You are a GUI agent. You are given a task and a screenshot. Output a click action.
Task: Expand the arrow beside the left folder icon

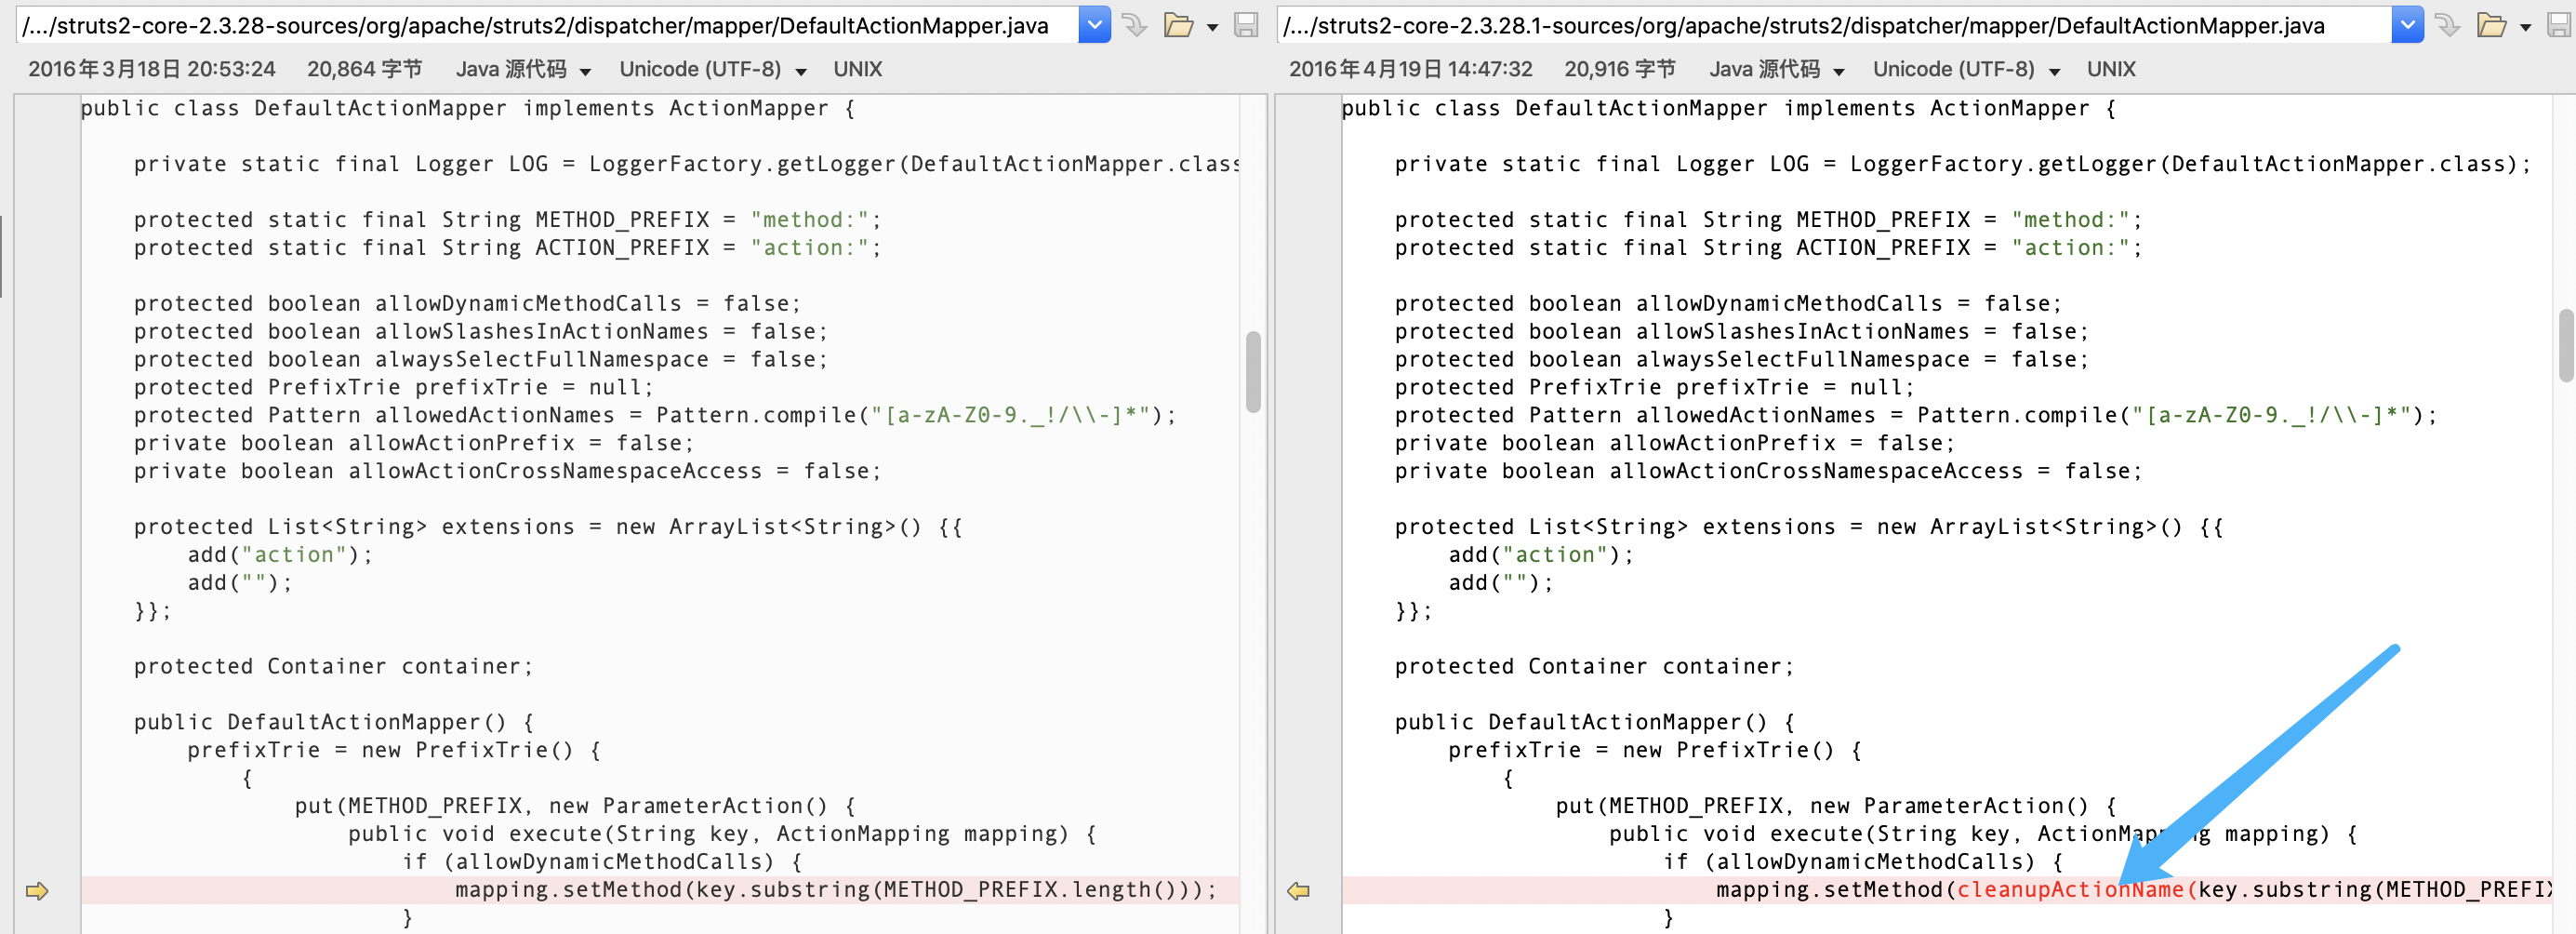[x=1212, y=28]
